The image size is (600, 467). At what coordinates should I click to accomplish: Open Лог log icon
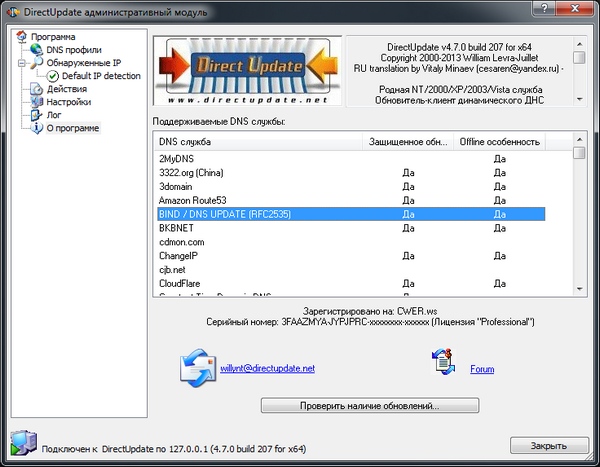point(36,115)
